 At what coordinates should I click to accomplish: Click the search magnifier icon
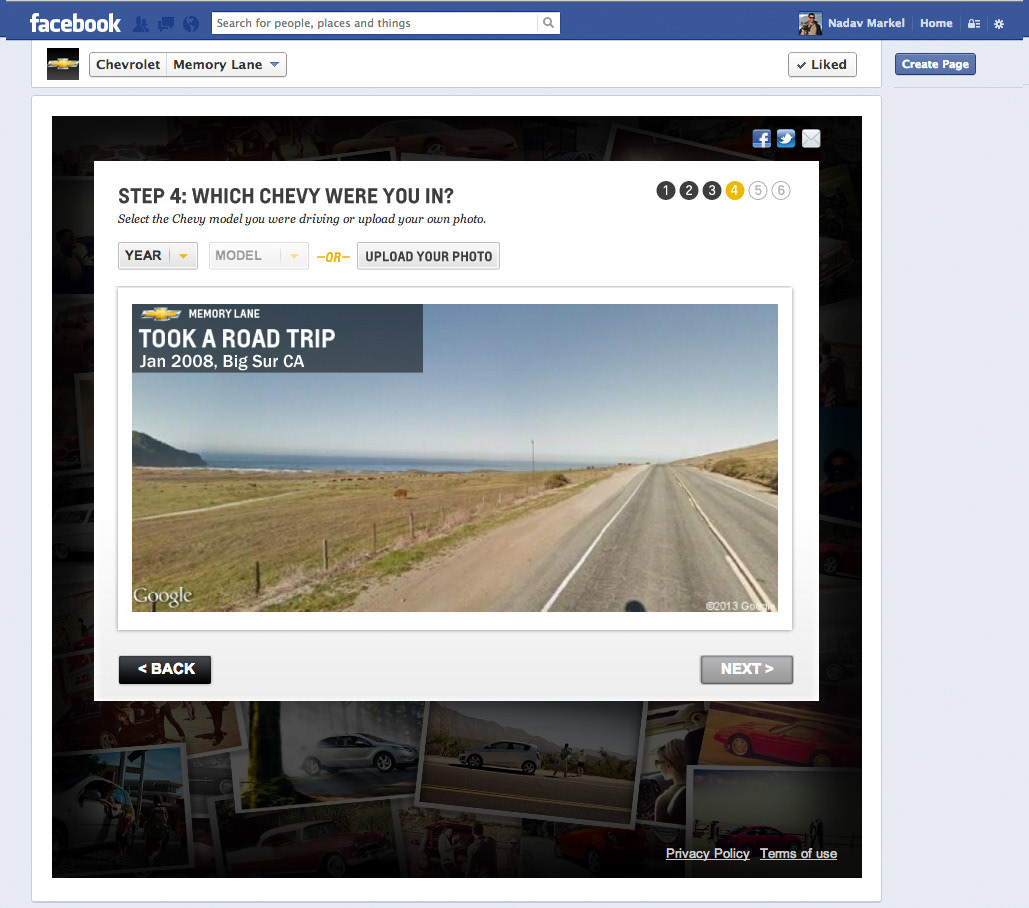pos(549,23)
